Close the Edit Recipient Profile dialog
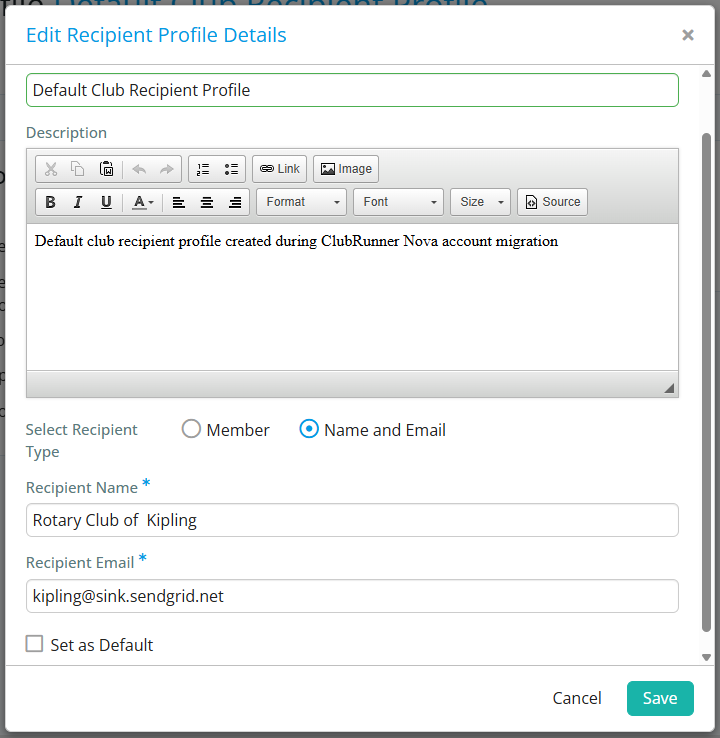 tap(688, 35)
